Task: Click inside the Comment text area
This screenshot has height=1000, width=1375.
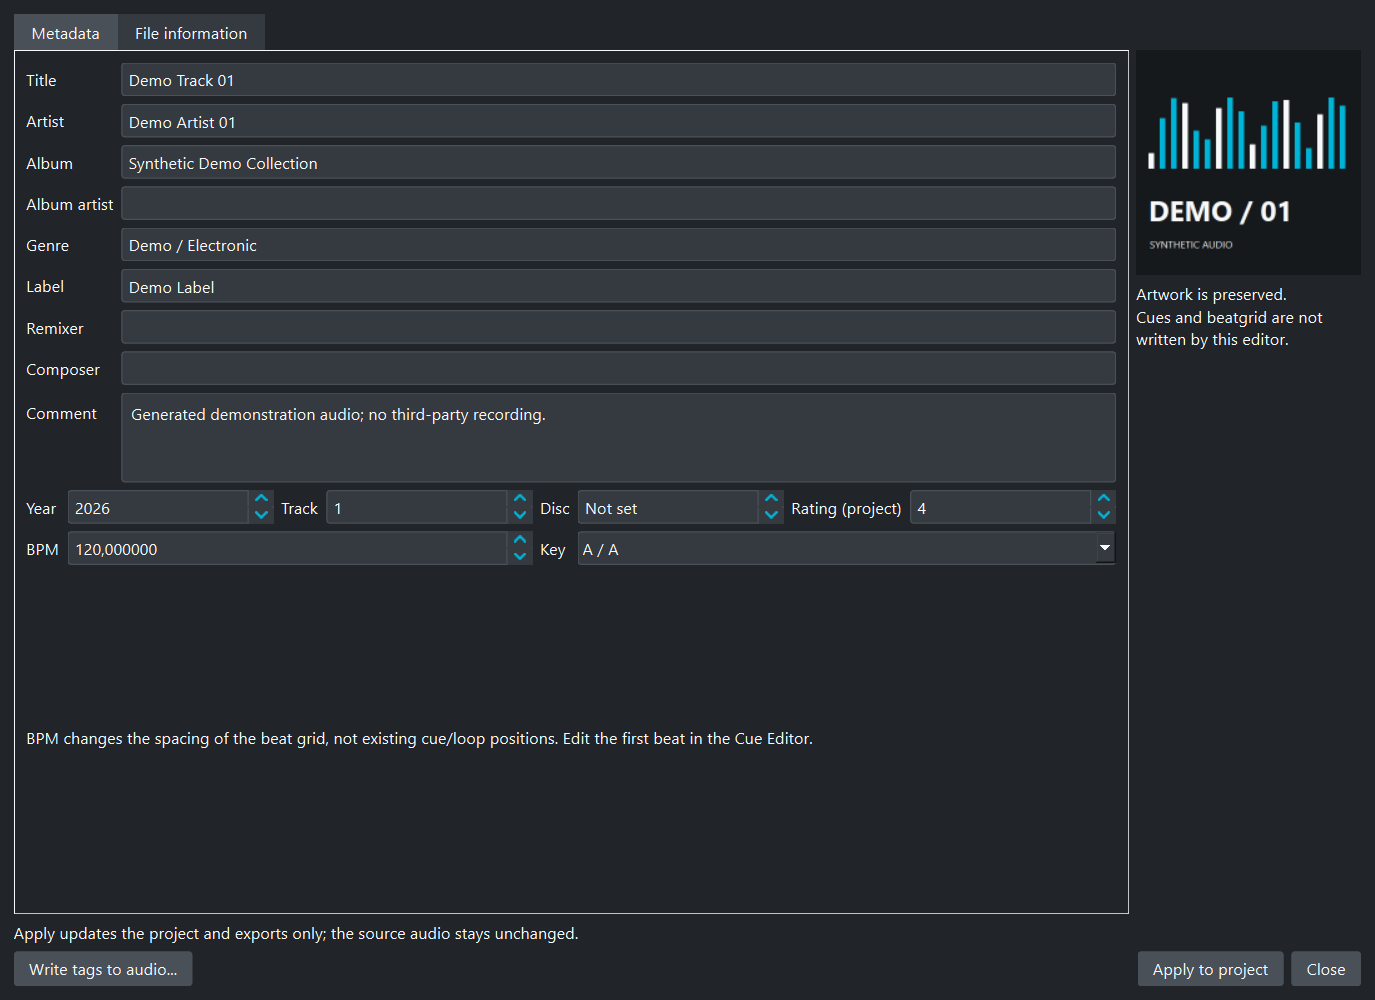Action: tap(618, 438)
